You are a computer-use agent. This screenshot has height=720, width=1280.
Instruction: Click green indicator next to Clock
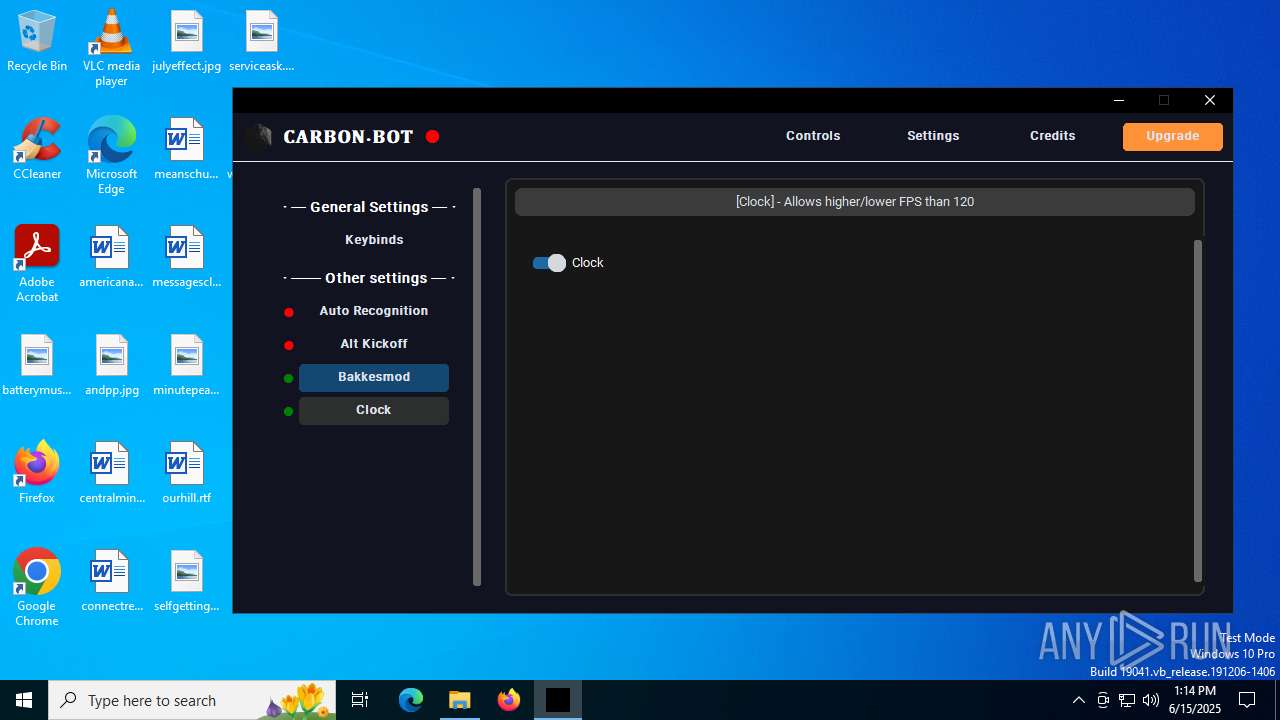pyautogui.click(x=289, y=412)
